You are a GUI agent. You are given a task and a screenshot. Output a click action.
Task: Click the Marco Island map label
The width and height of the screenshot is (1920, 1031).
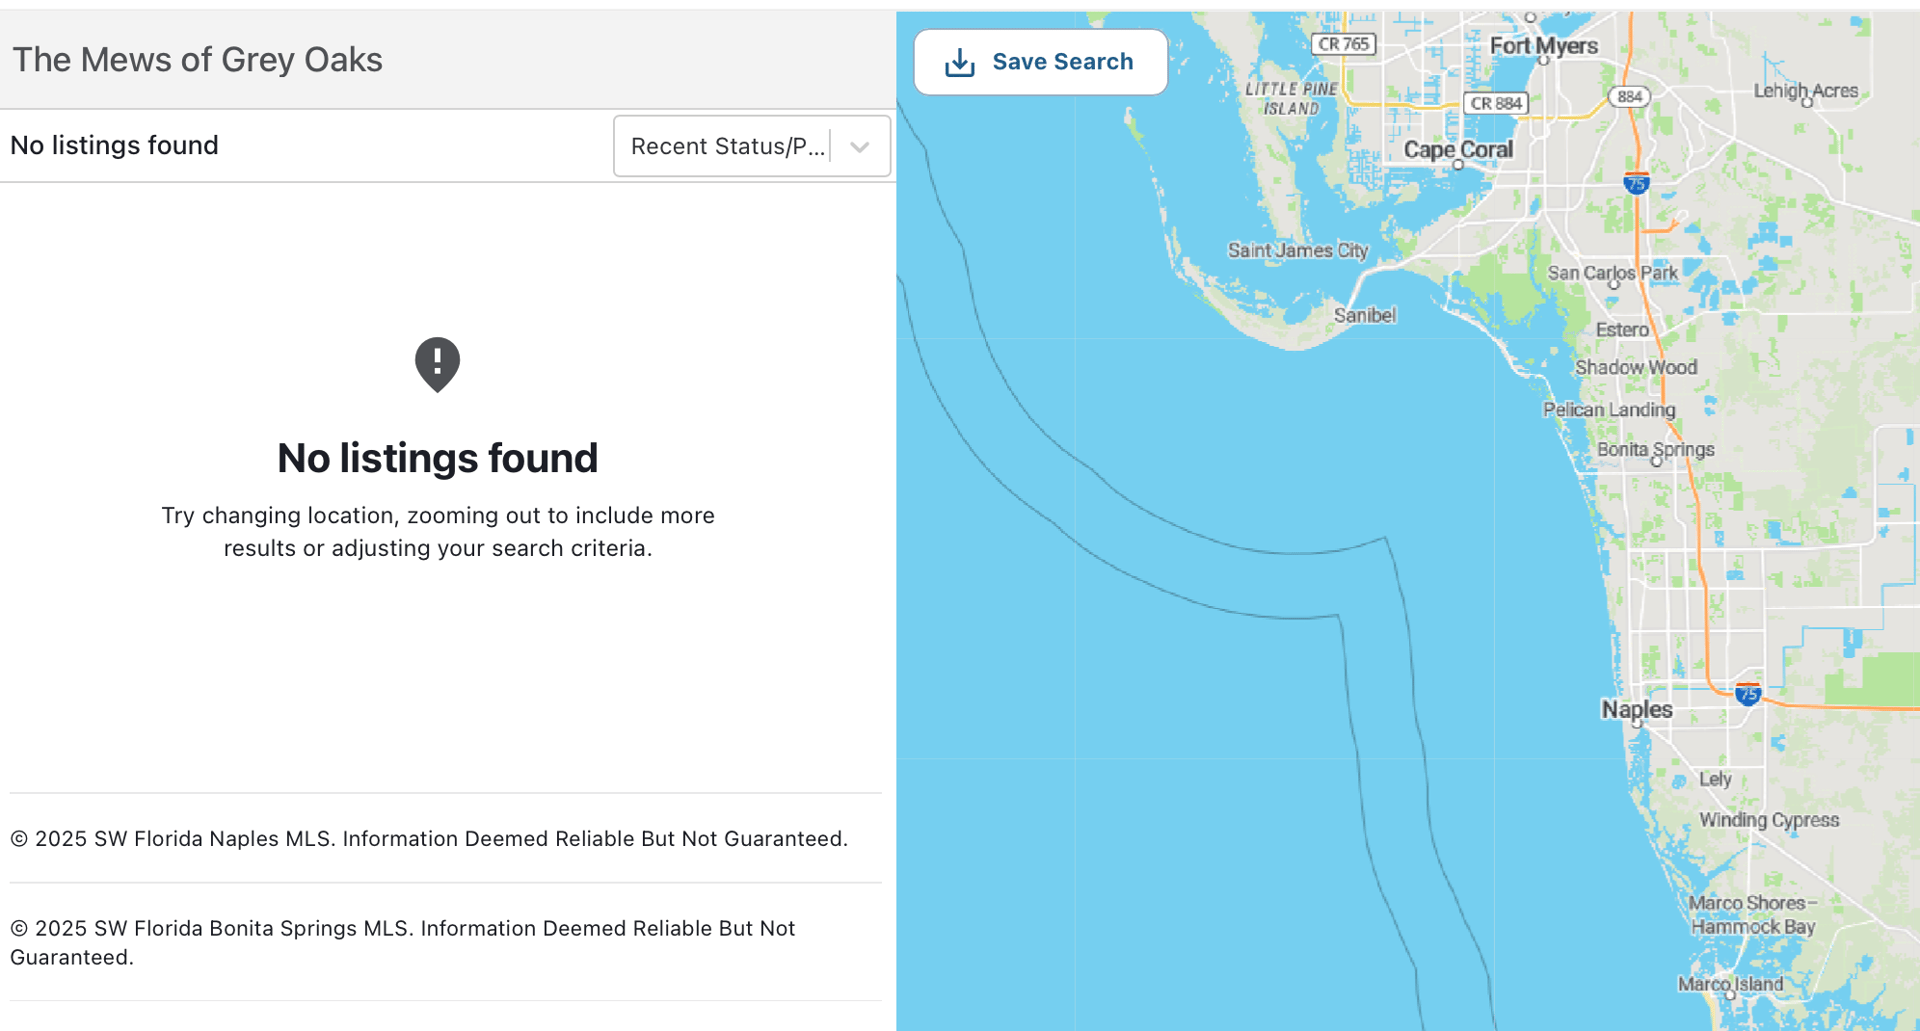1730,984
